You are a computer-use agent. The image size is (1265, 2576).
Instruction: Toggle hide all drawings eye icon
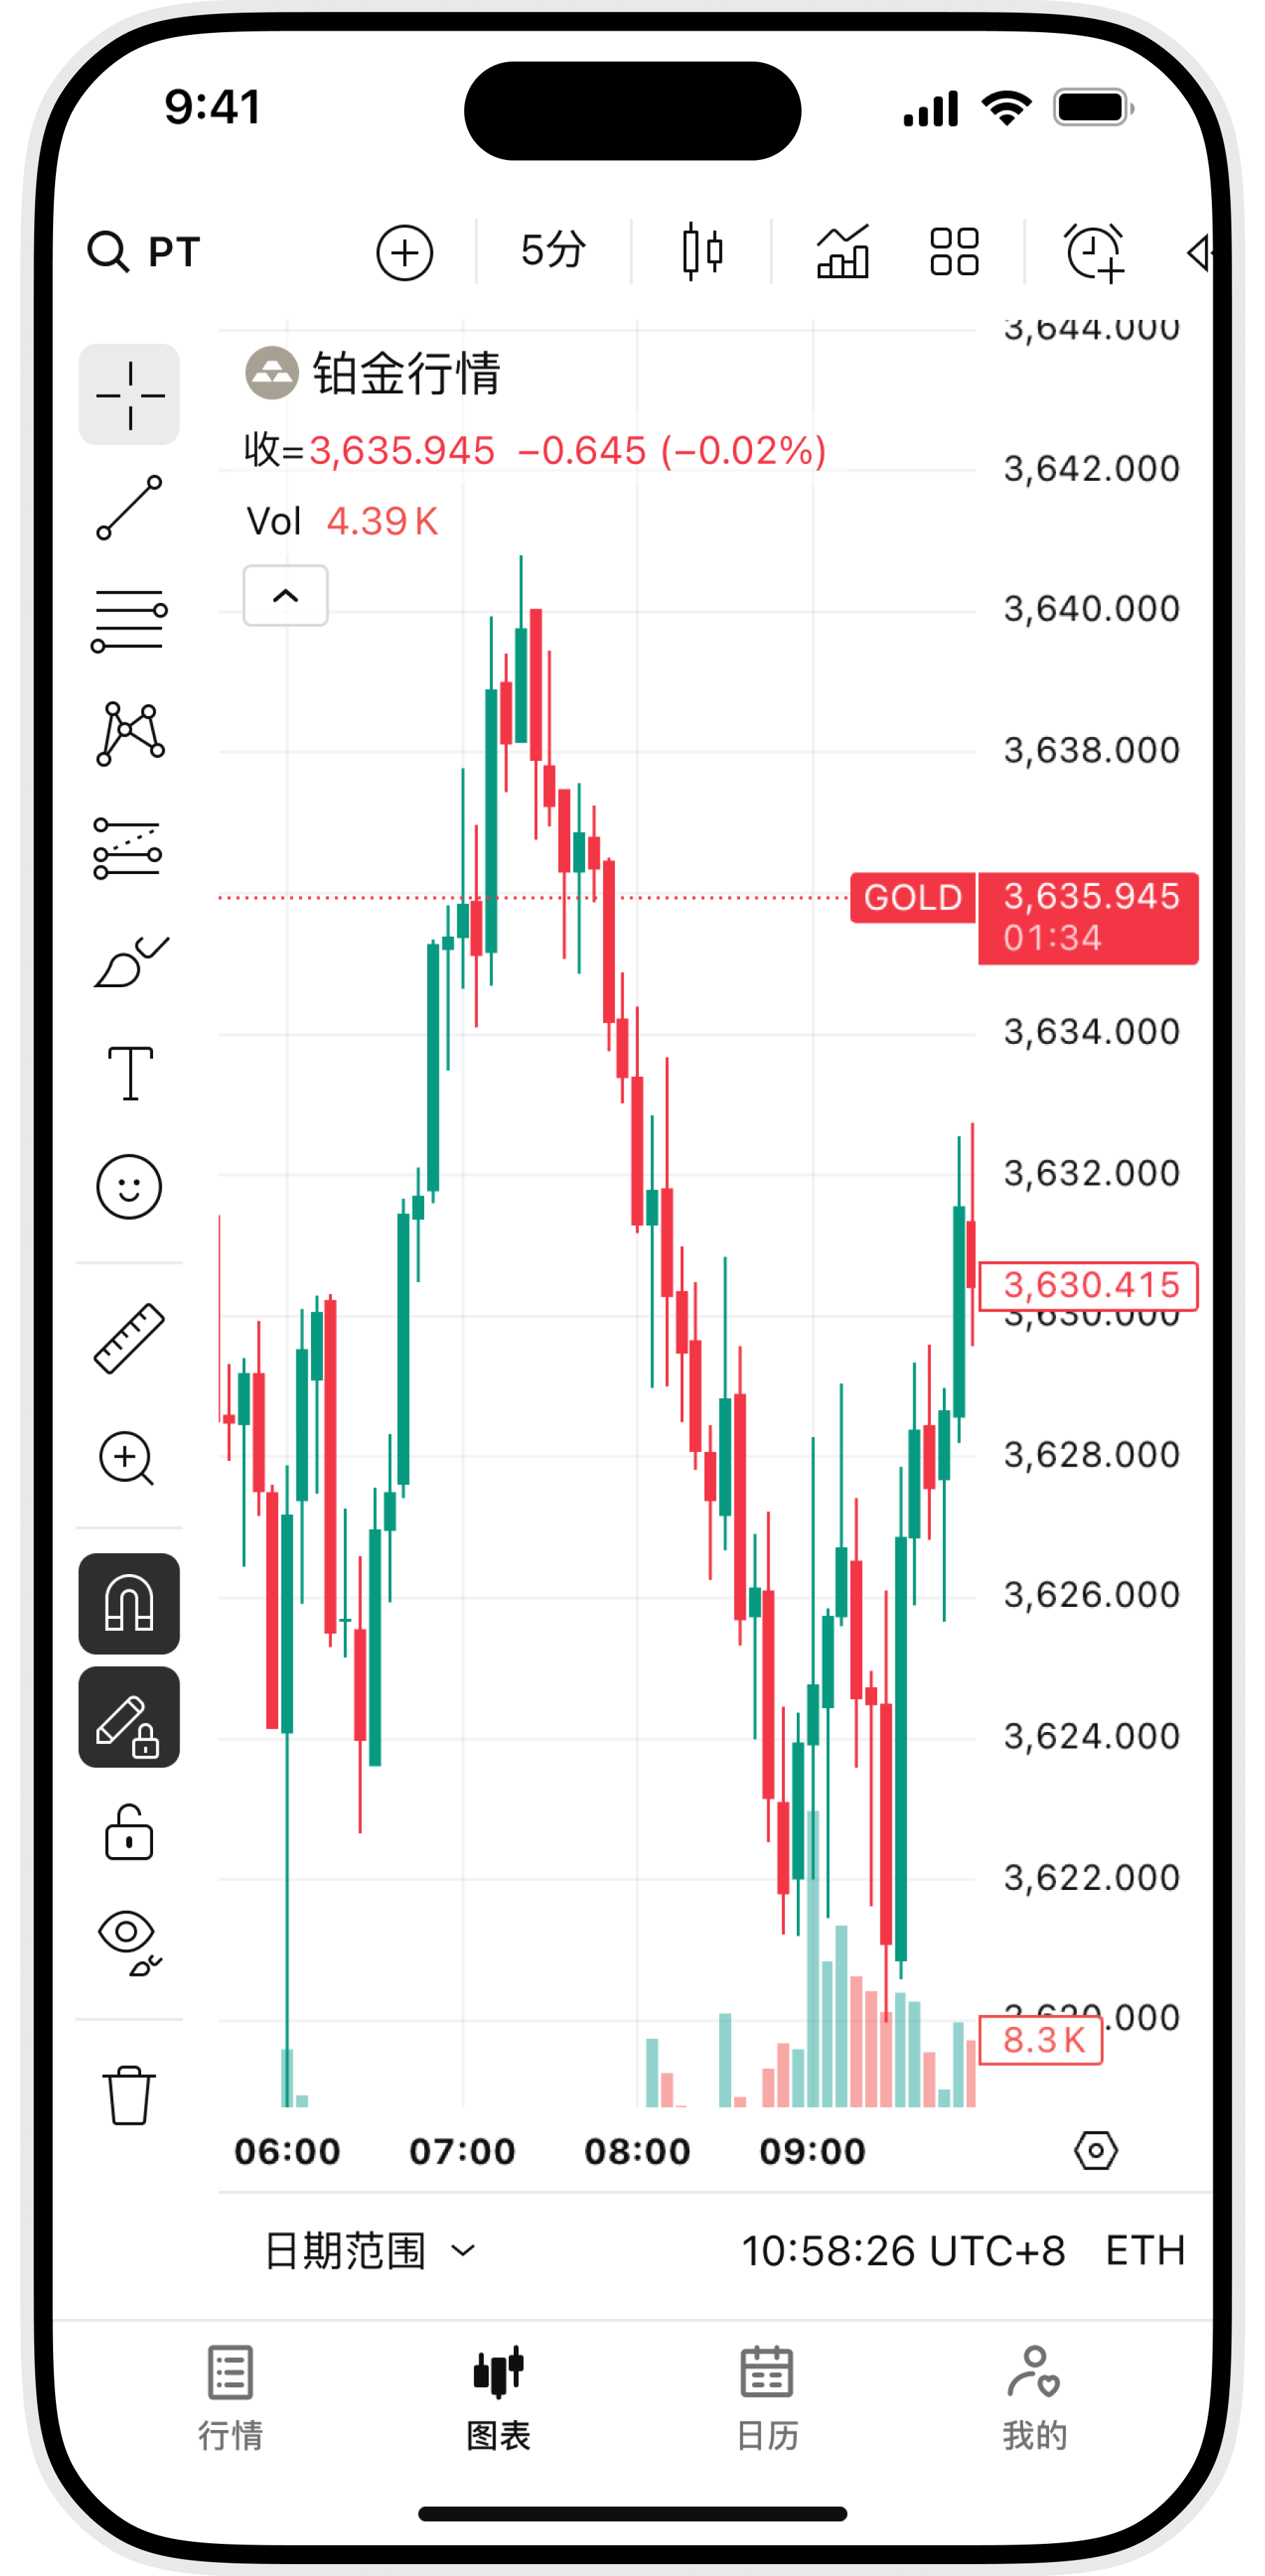pyautogui.click(x=129, y=1942)
